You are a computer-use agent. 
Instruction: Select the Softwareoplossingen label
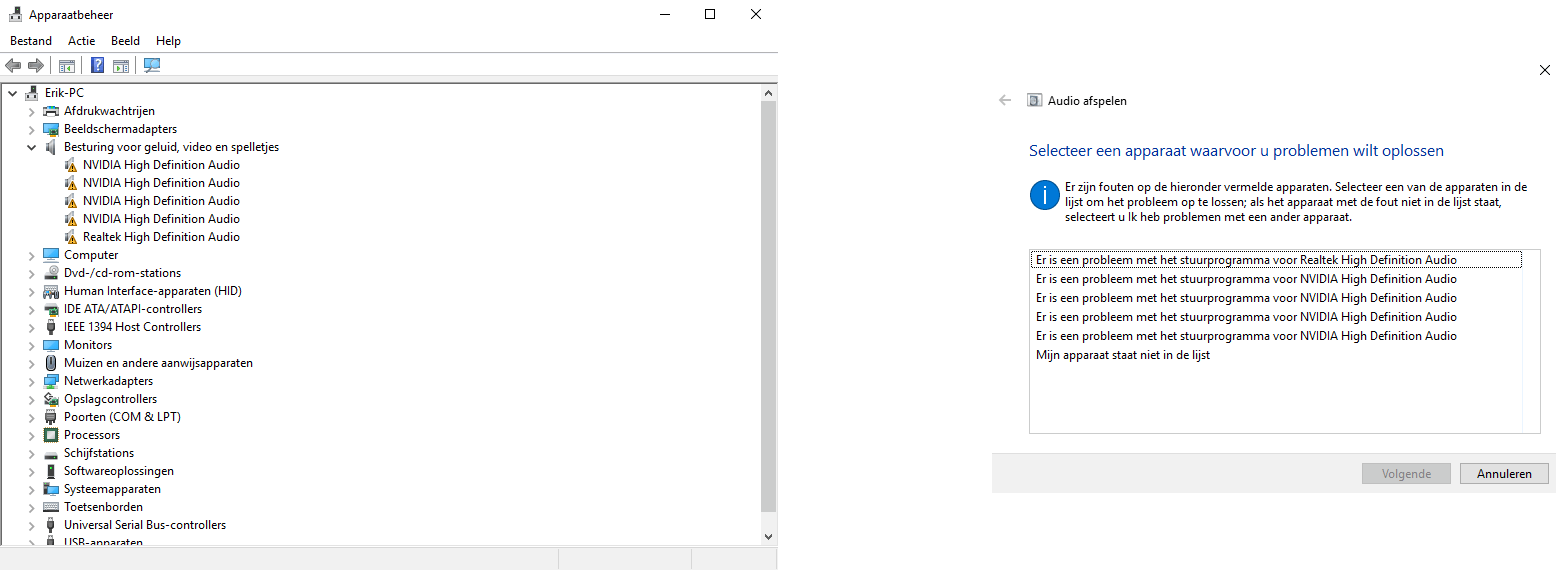tap(119, 471)
